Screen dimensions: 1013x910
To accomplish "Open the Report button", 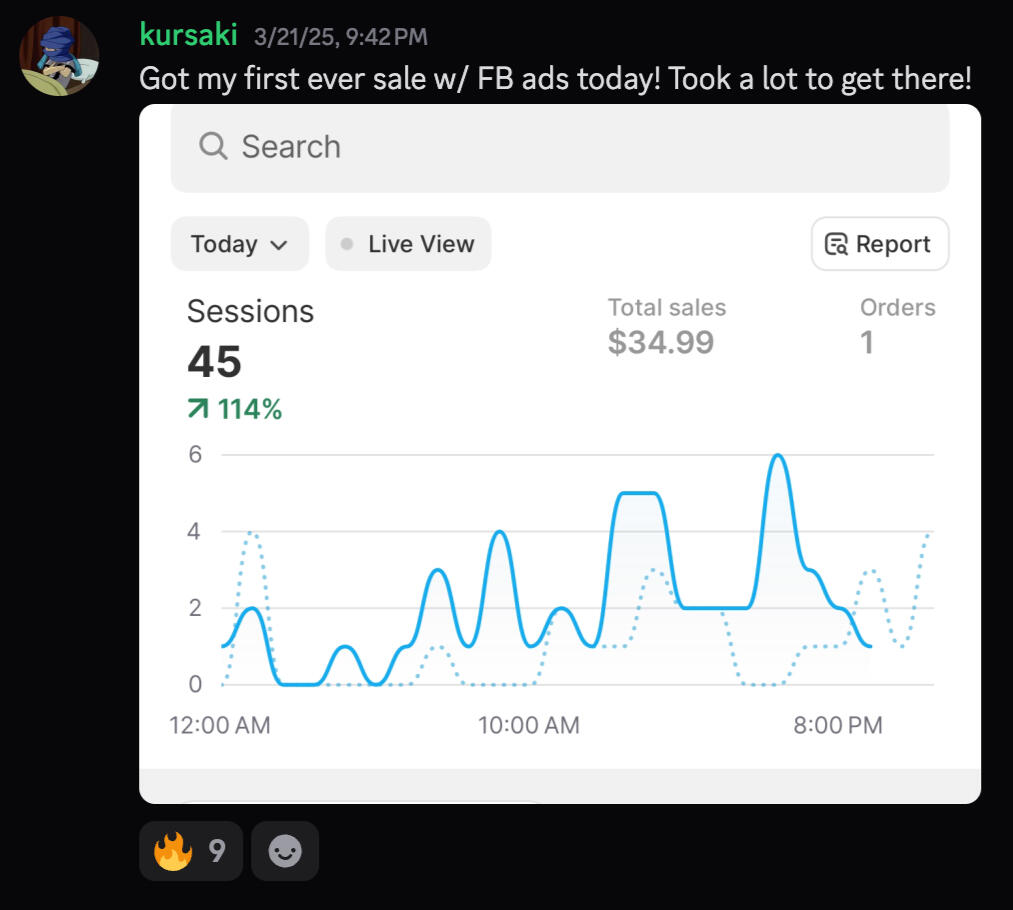I will pos(879,244).
